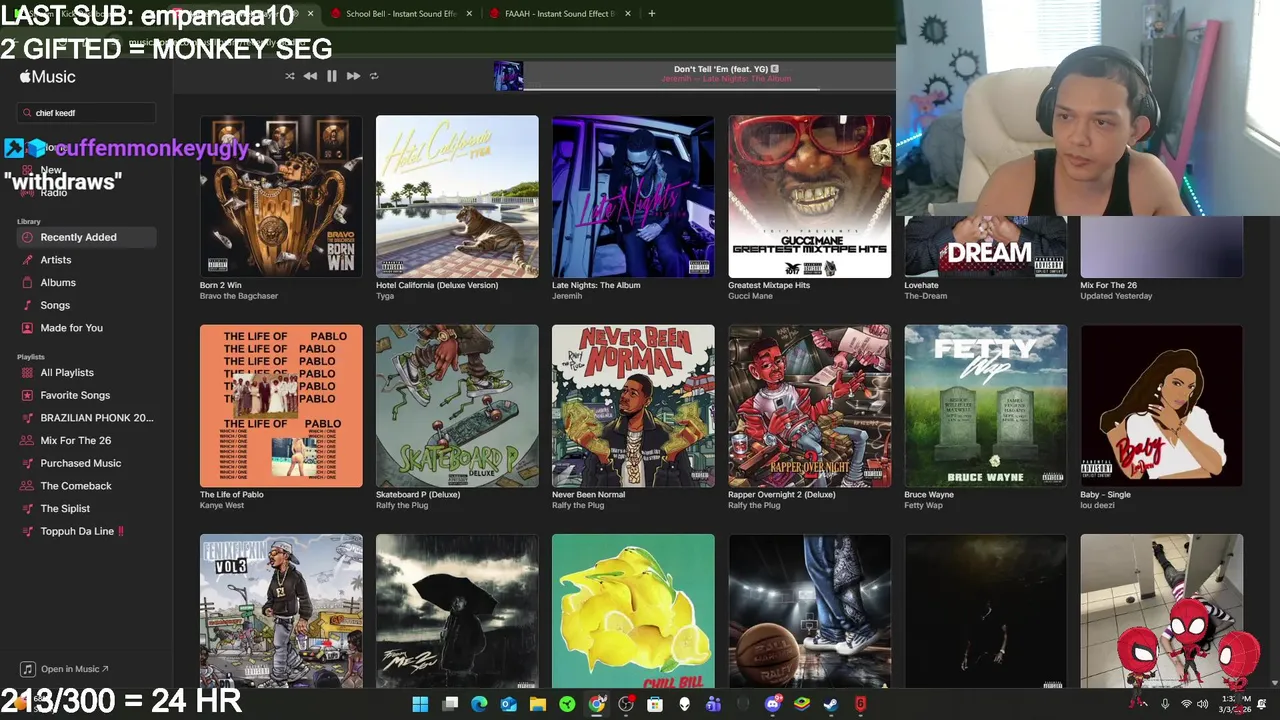
Task: Click the lou deezi artist link
Action: point(1098,506)
